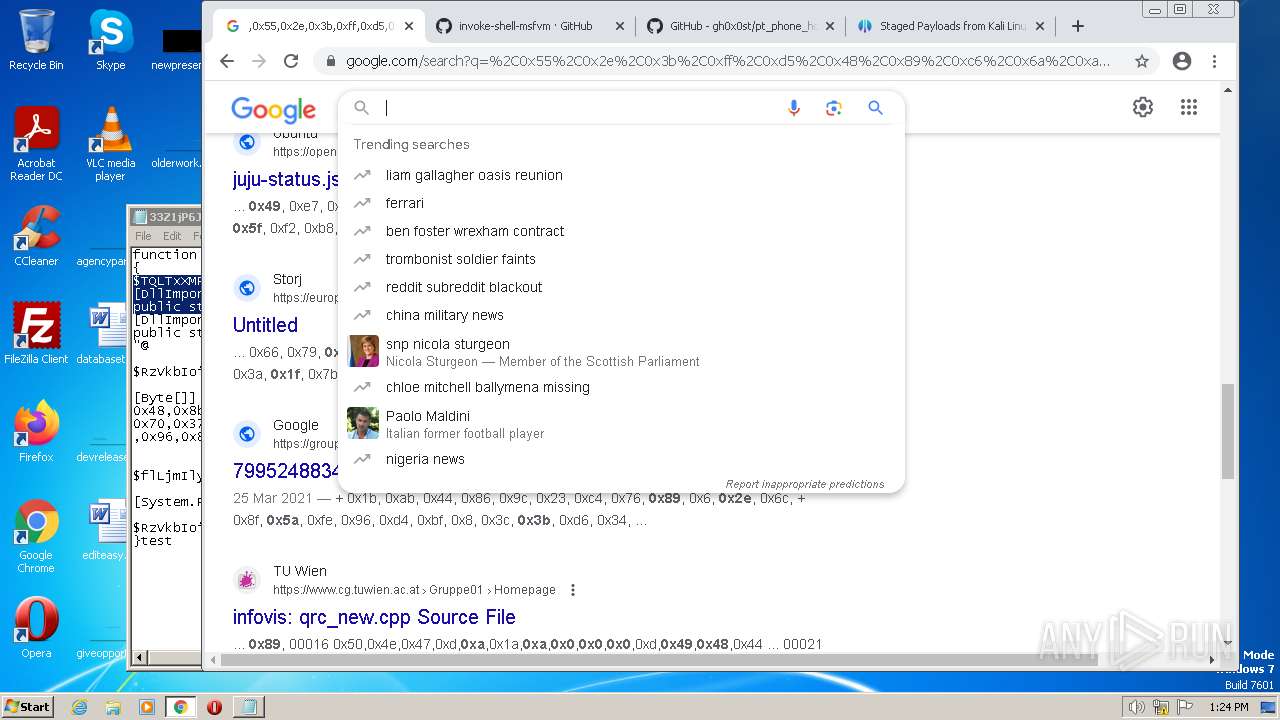The image size is (1280, 720).
Task: Launch FileZilla Client shortcut
Action: [x=36, y=334]
